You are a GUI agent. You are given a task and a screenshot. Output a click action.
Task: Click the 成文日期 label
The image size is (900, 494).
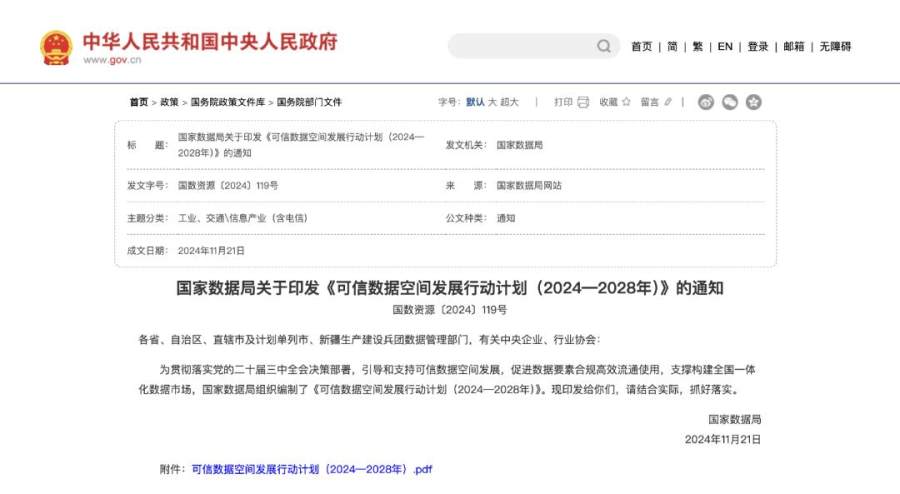coord(148,251)
